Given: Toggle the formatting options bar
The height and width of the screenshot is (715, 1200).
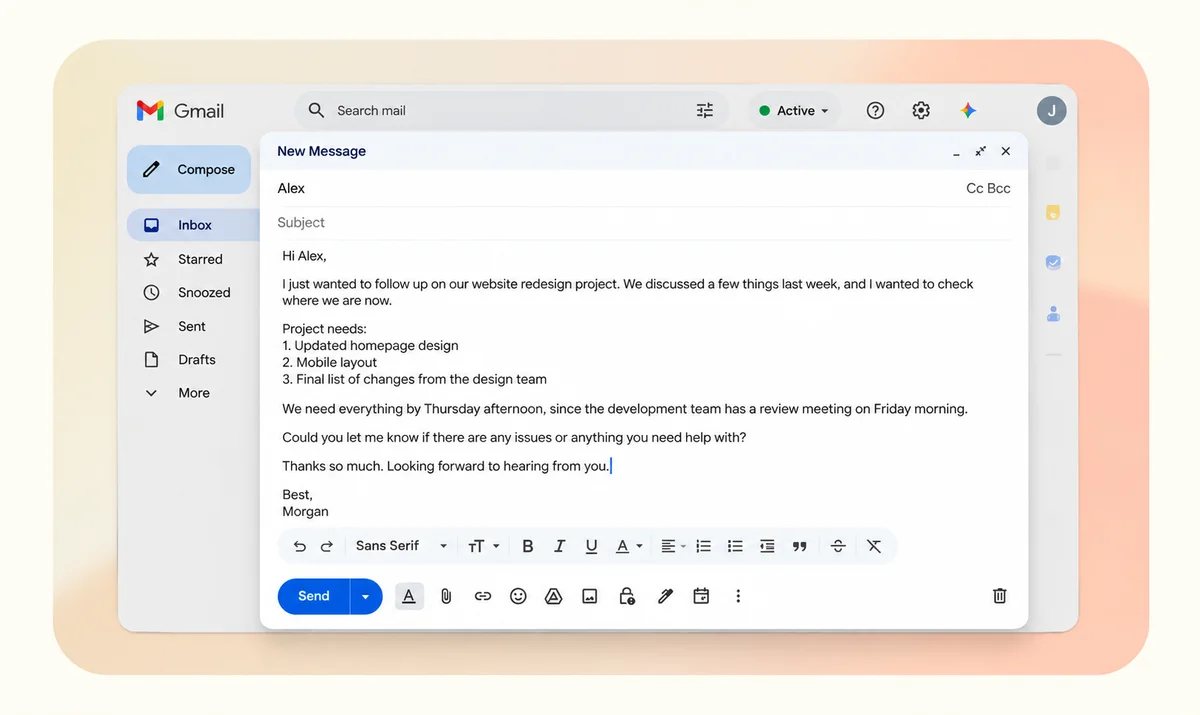Looking at the screenshot, I should pyautogui.click(x=409, y=596).
